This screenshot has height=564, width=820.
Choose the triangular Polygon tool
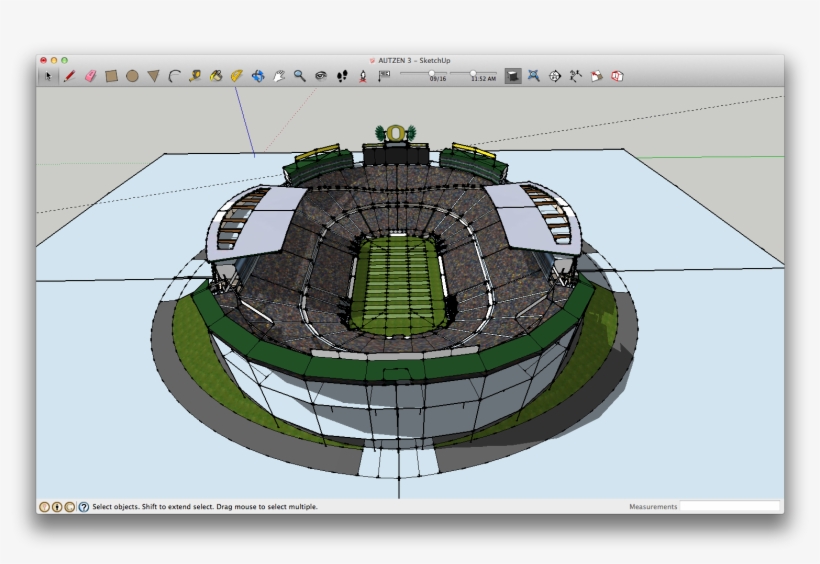[x=153, y=76]
